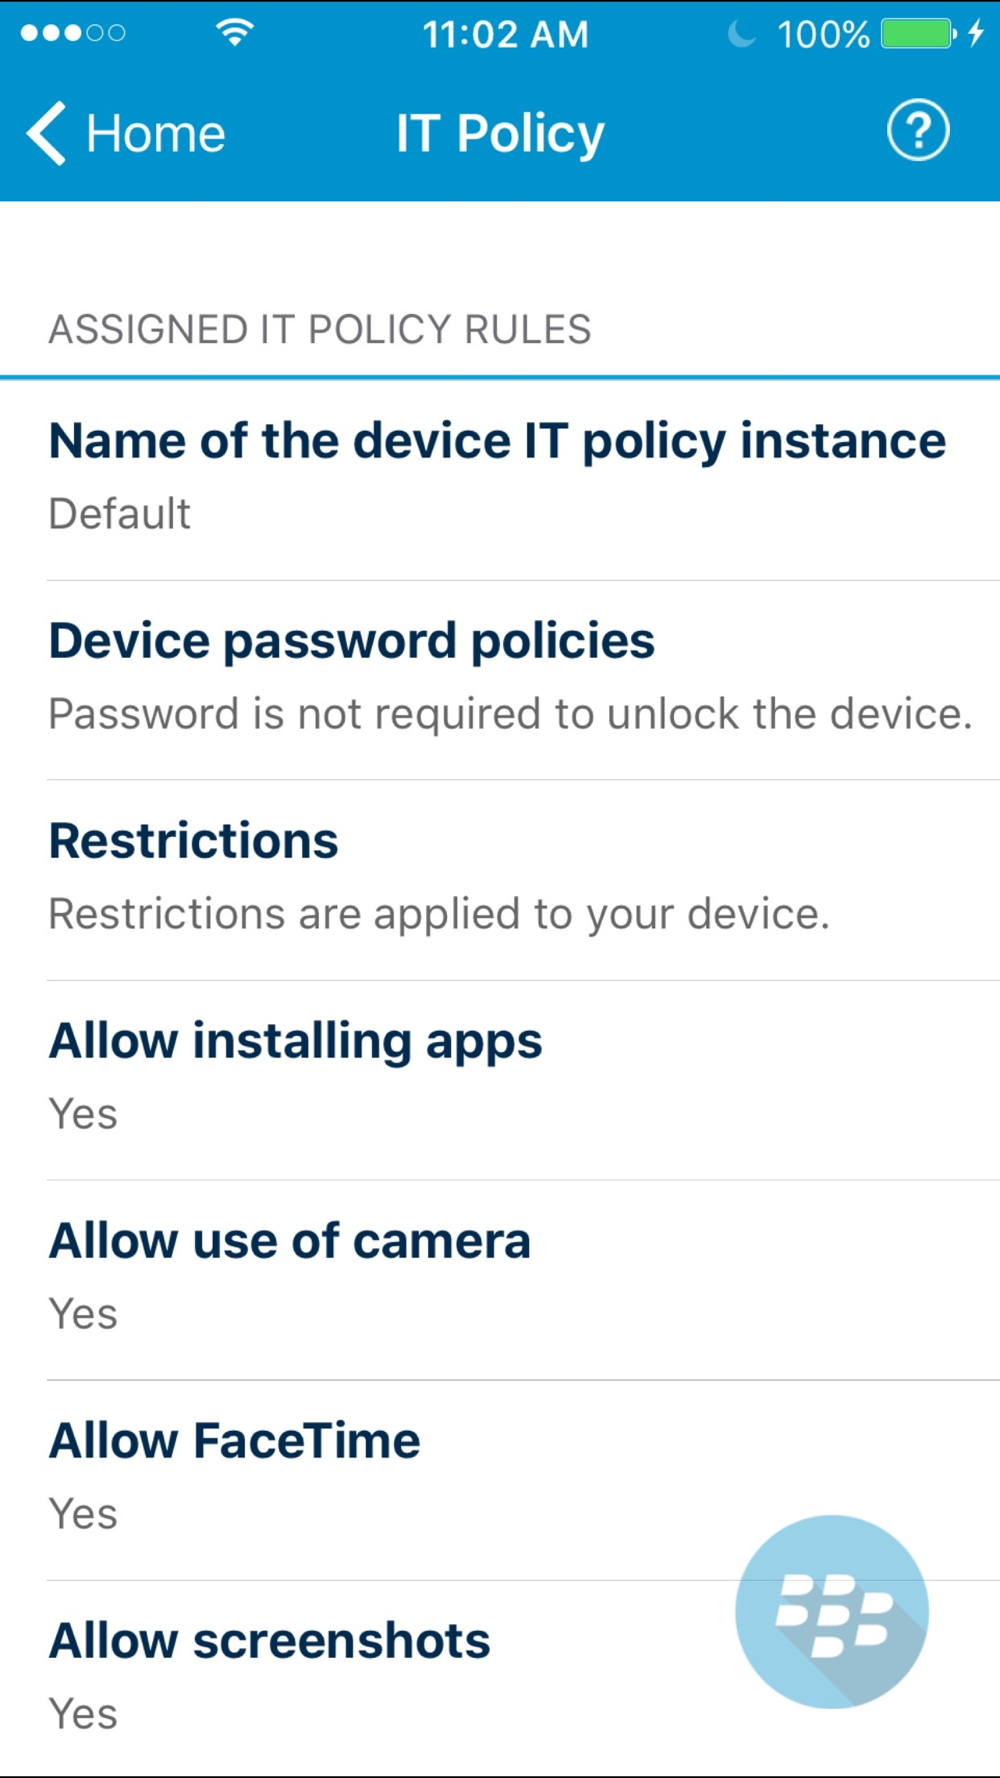The image size is (1000, 1778).
Task: Open Device password policies row
Action: coord(510,678)
